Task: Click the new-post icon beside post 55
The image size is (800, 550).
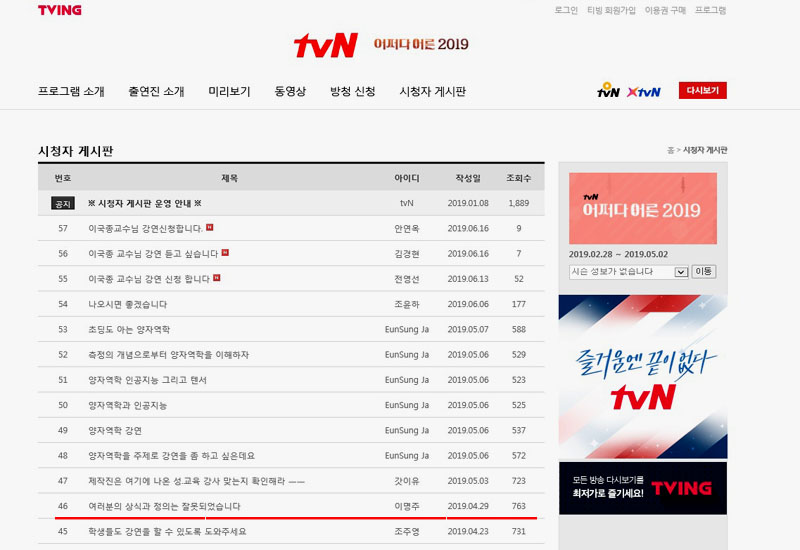Action: (x=217, y=278)
